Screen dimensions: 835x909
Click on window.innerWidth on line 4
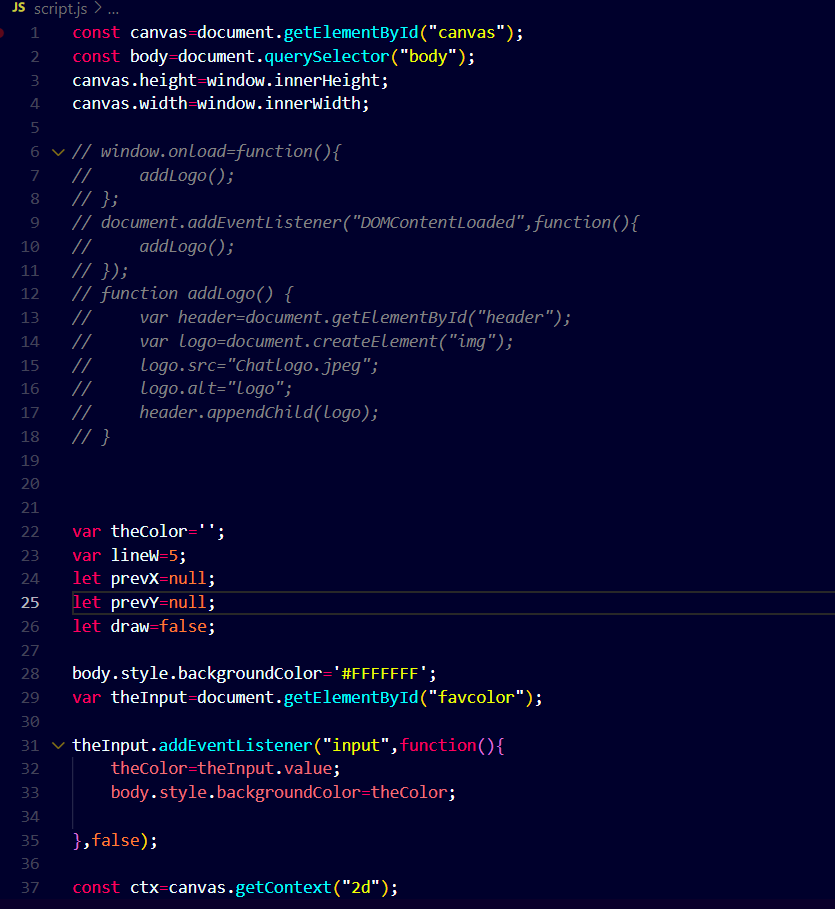click(x=278, y=104)
